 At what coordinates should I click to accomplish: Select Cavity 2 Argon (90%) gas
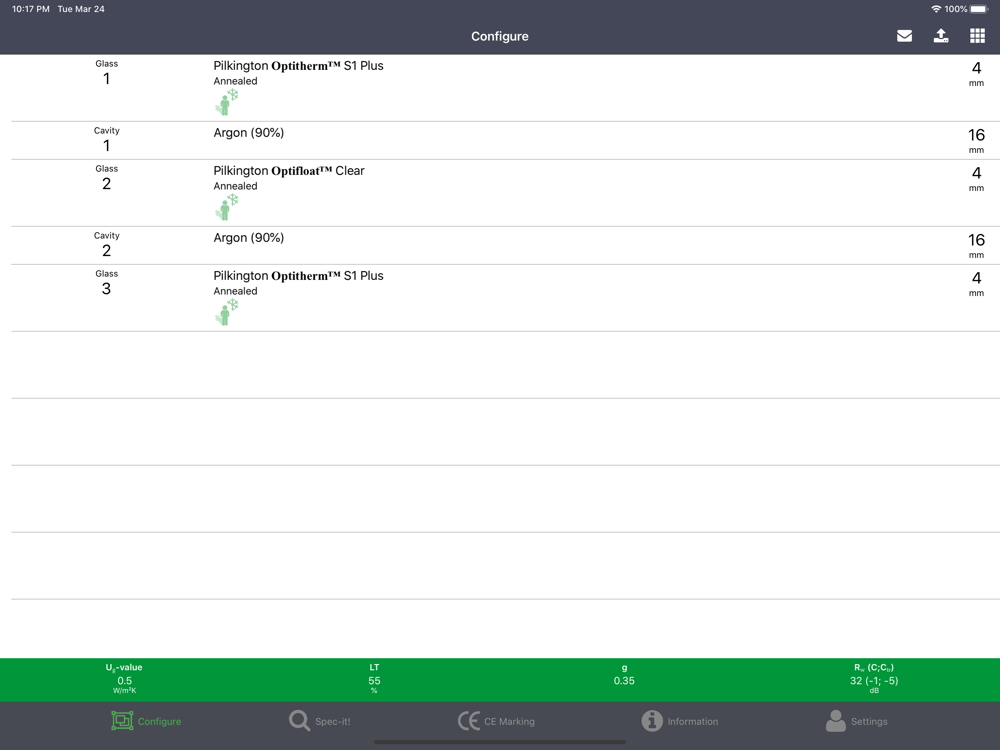point(249,238)
